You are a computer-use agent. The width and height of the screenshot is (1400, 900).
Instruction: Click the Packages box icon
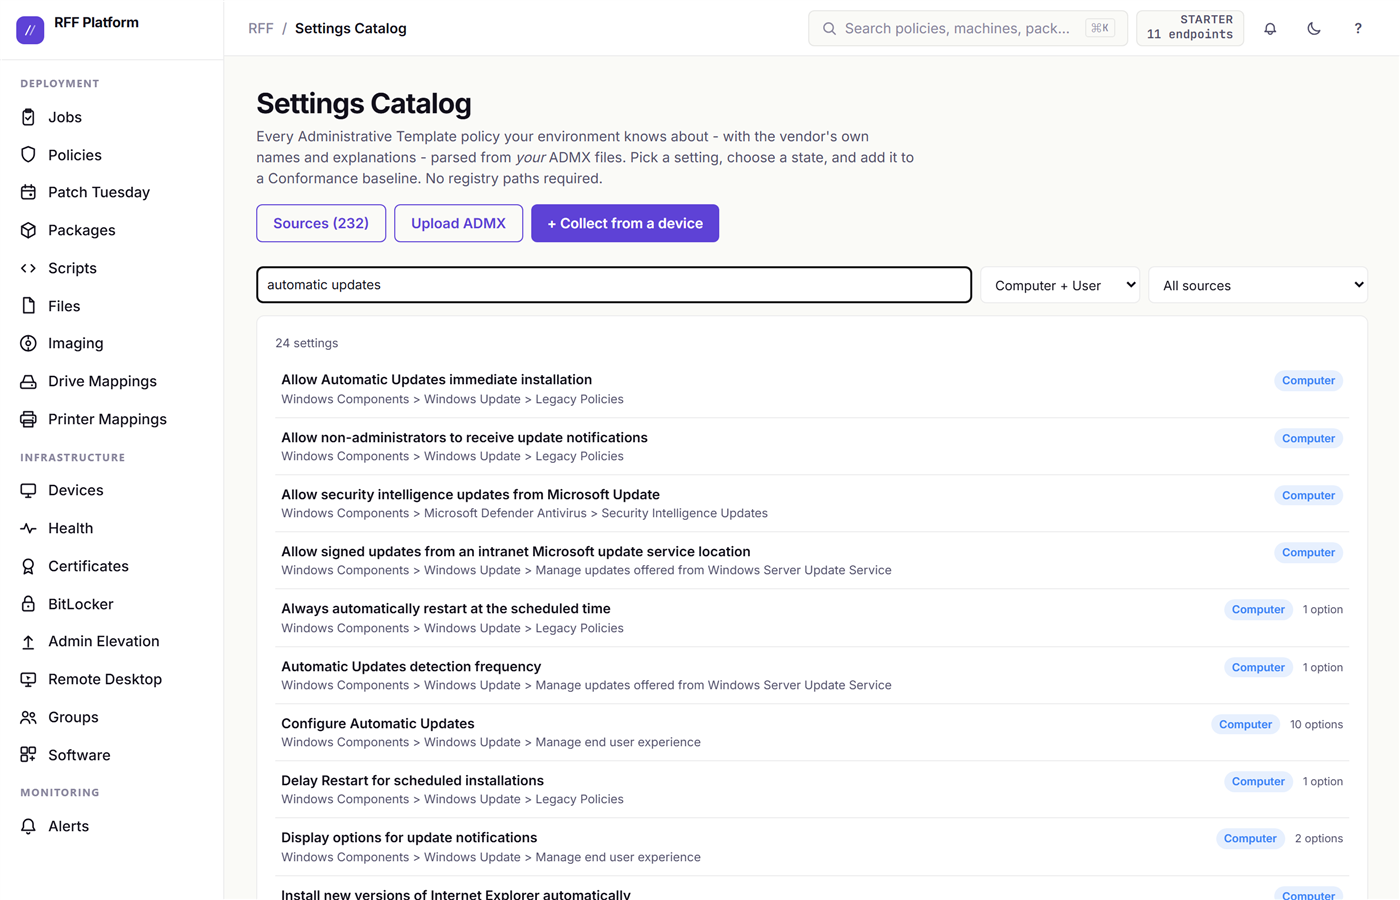click(28, 230)
